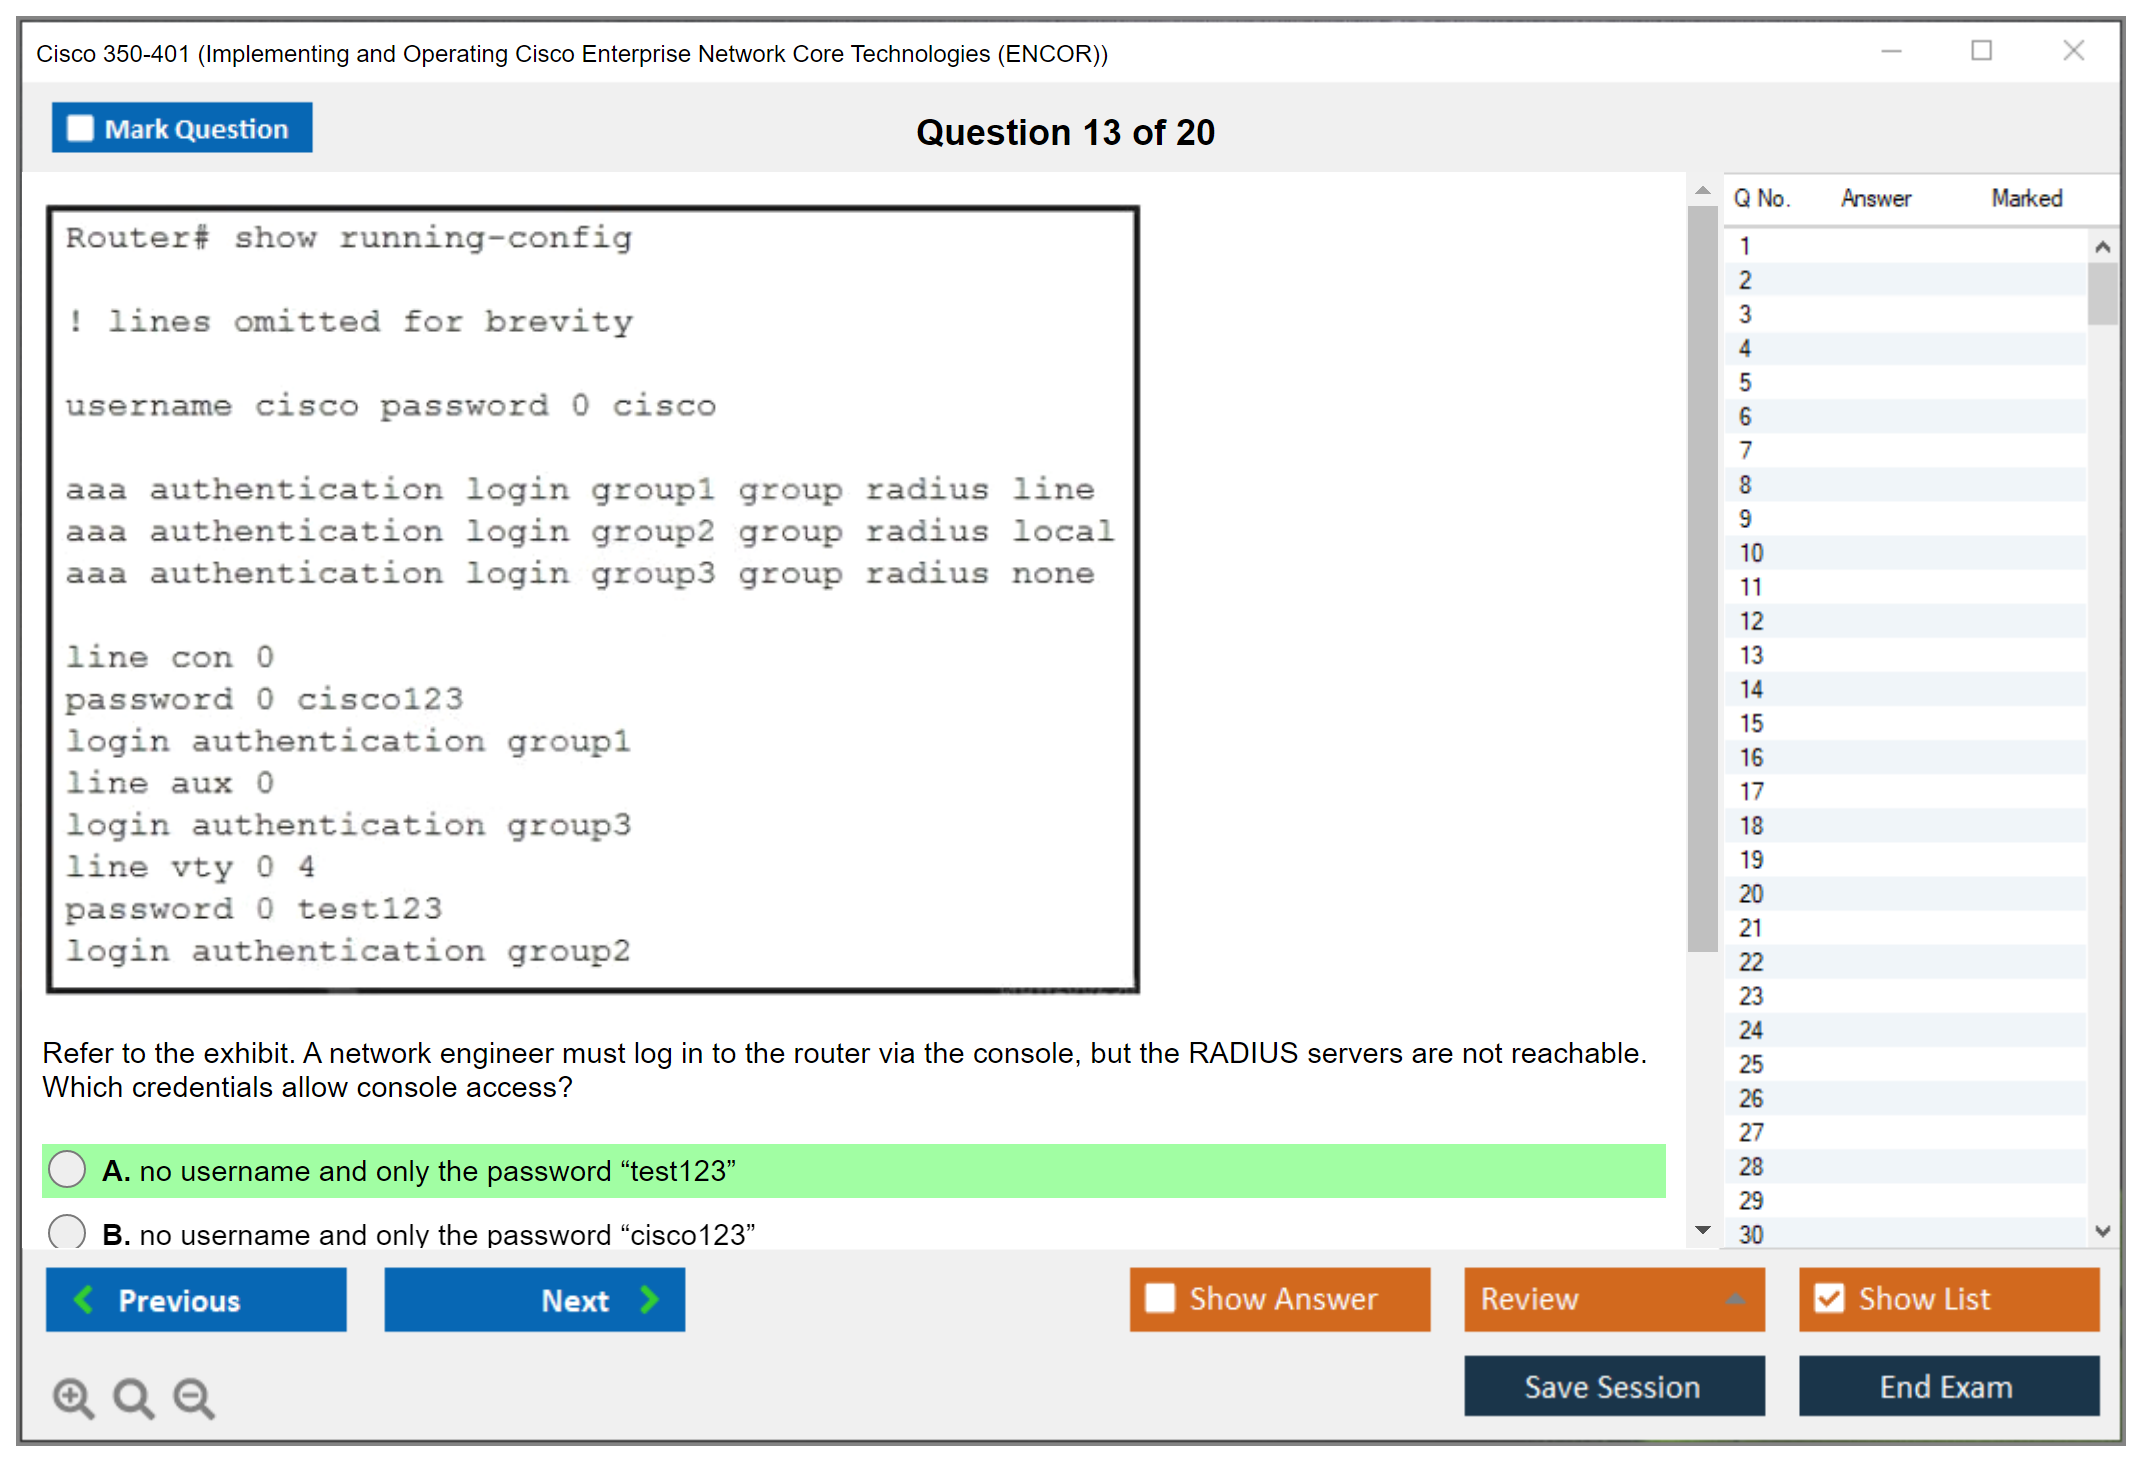Click the green right arrow on Next
2150x1470 pixels.
pos(649,1299)
